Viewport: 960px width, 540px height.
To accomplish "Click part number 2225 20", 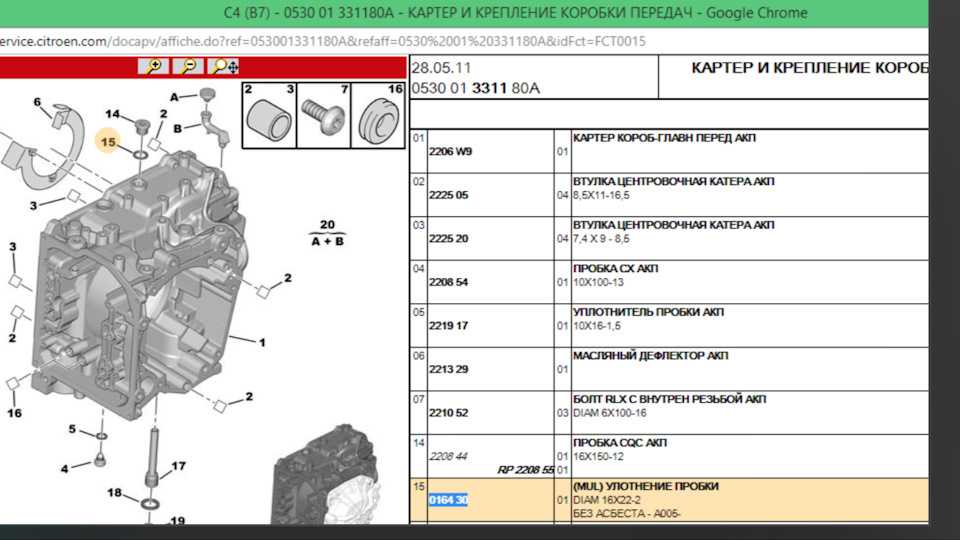I will coord(448,238).
